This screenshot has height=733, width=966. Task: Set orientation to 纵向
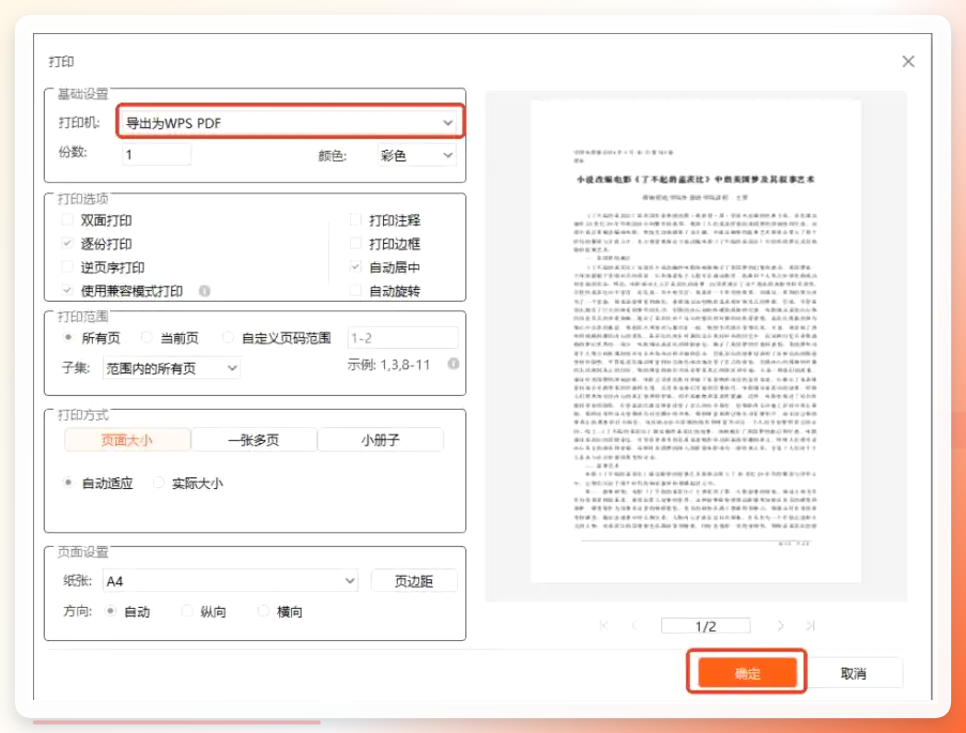pyautogui.click(x=187, y=611)
